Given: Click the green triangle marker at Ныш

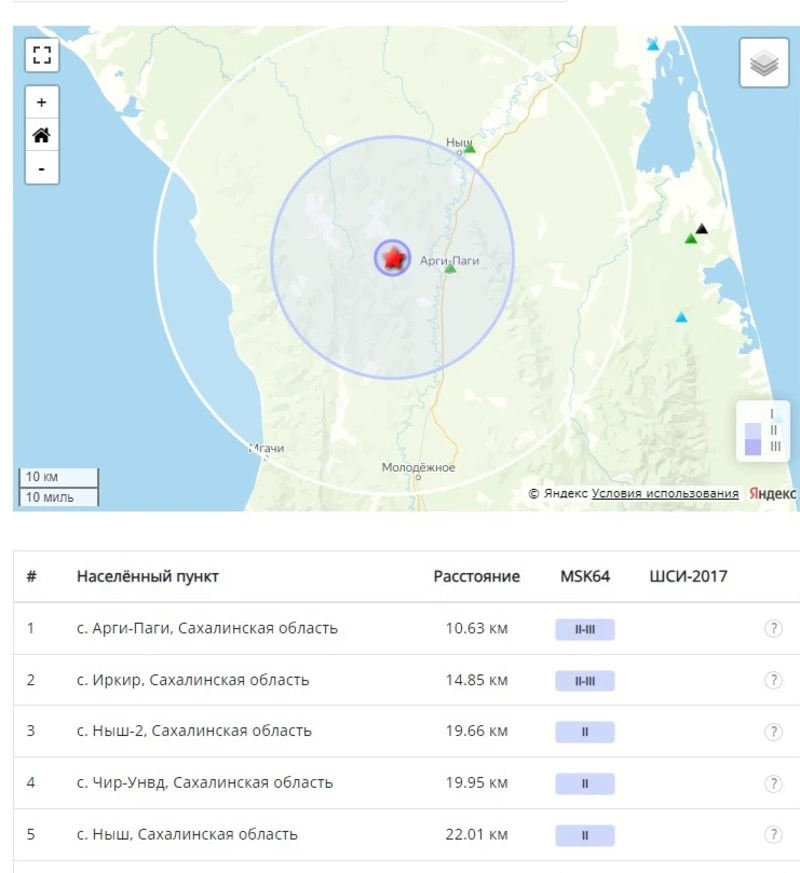Looking at the screenshot, I should tap(470, 149).
